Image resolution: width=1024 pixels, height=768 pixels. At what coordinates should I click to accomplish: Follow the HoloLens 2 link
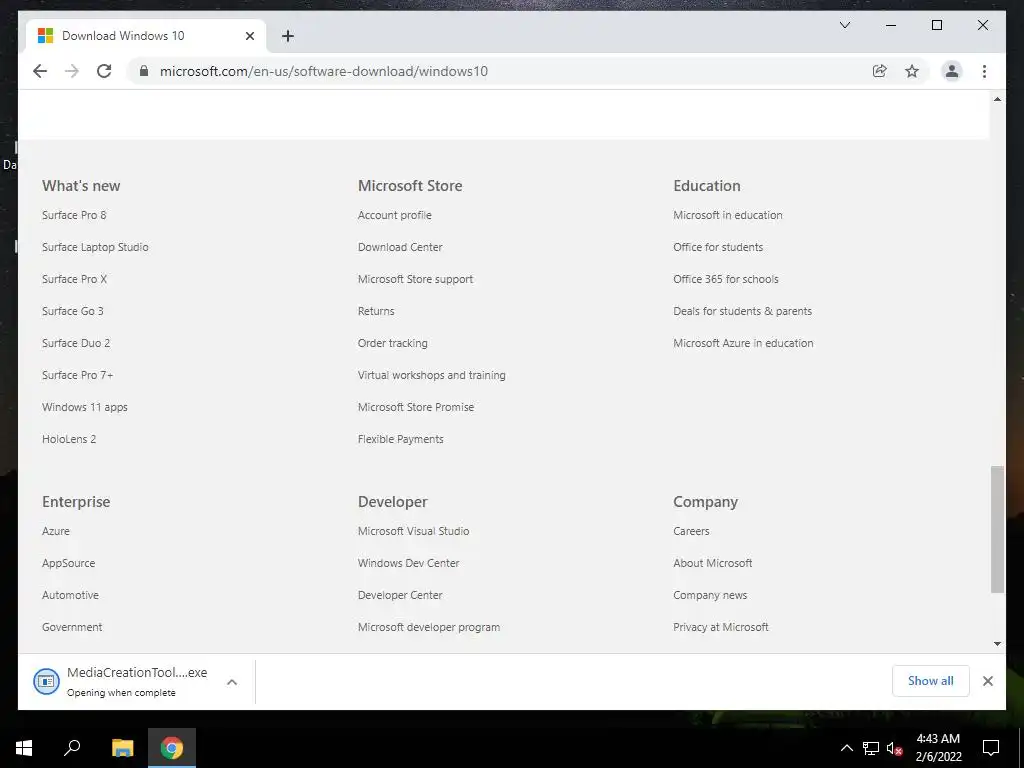pyautogui.click(x=69, y=439)
